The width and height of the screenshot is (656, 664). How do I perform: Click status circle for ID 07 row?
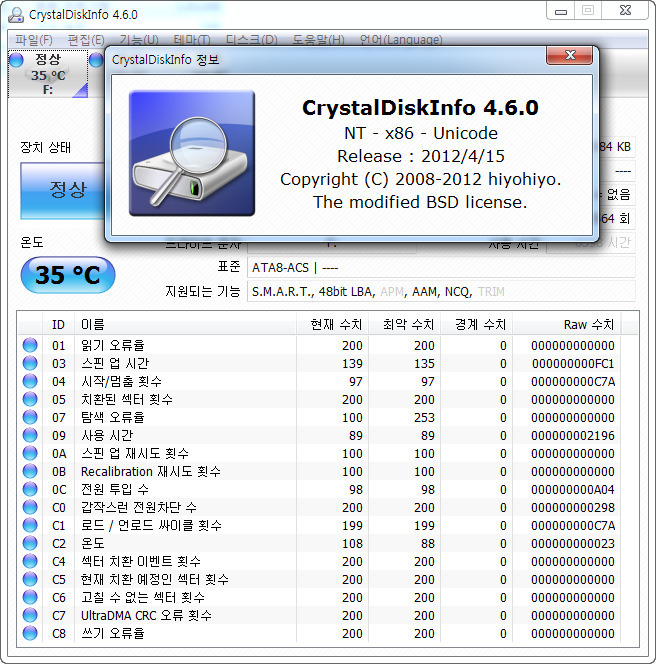30,417
